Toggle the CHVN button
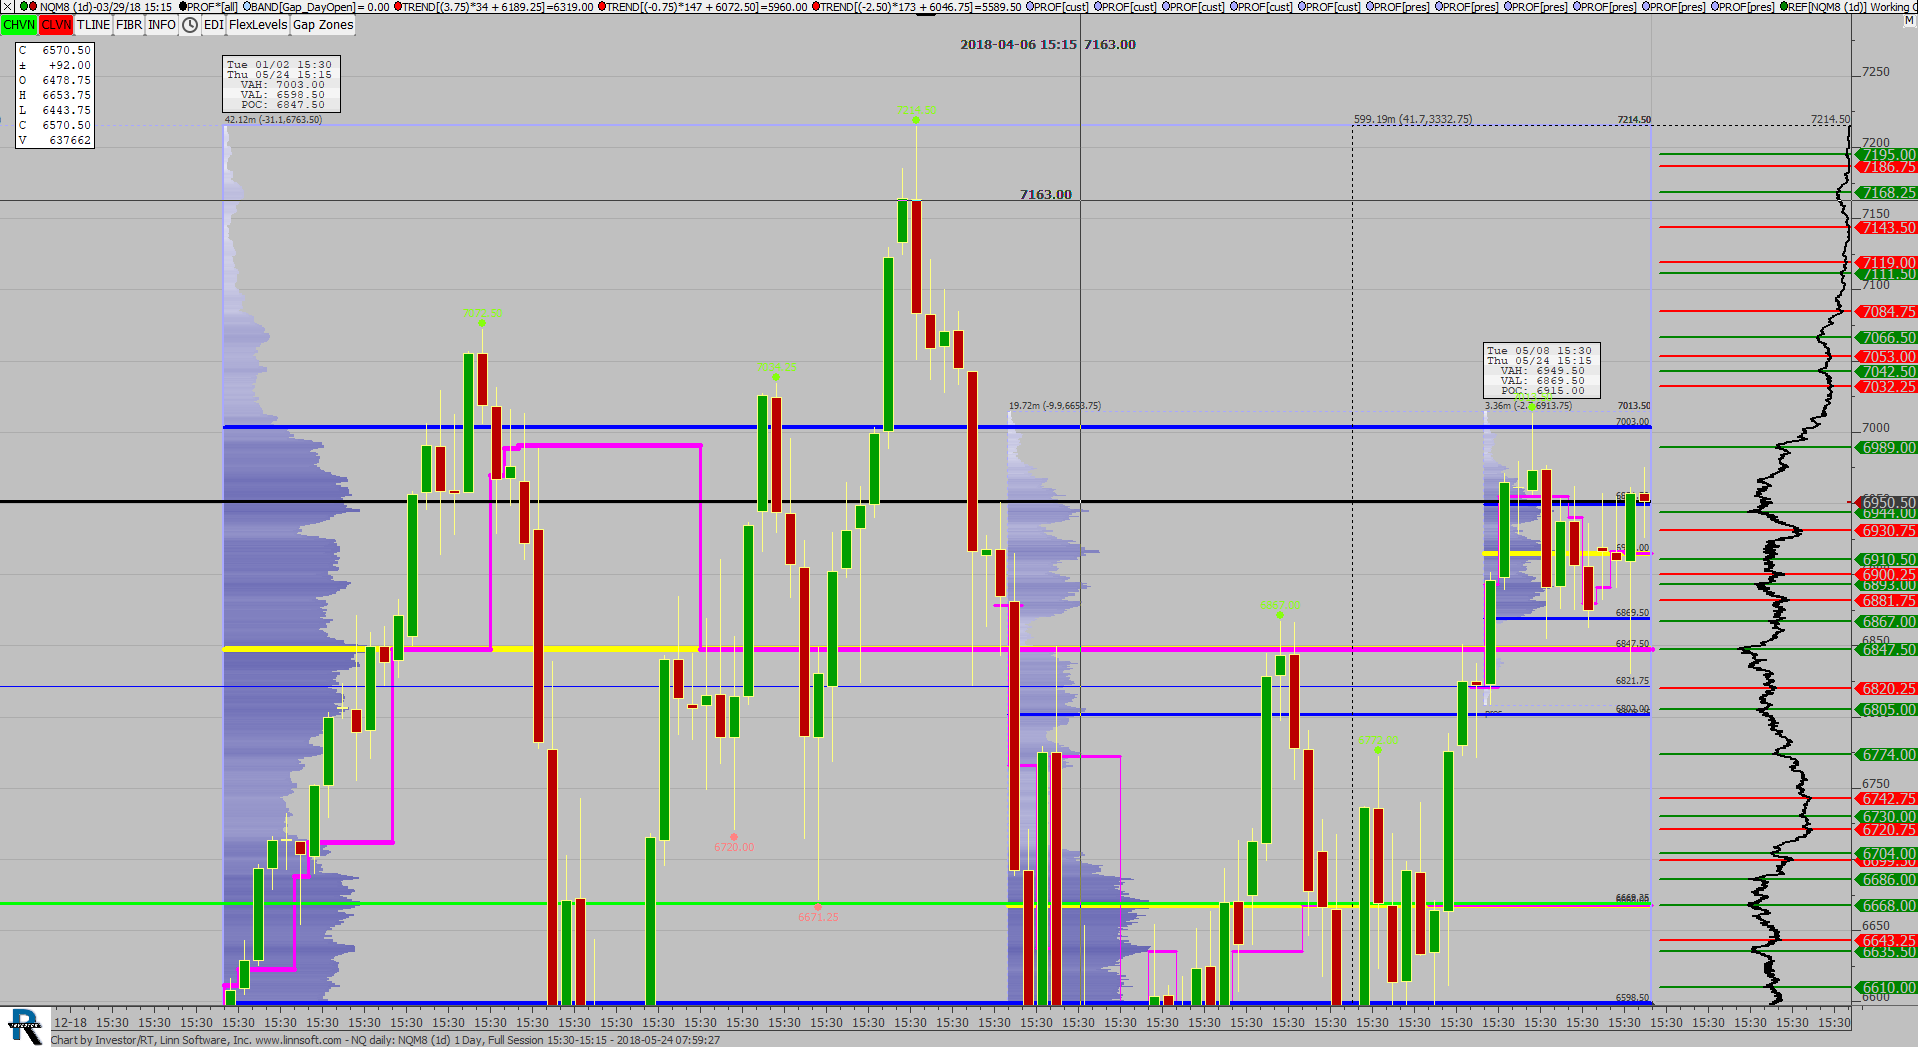 [19, 25]
